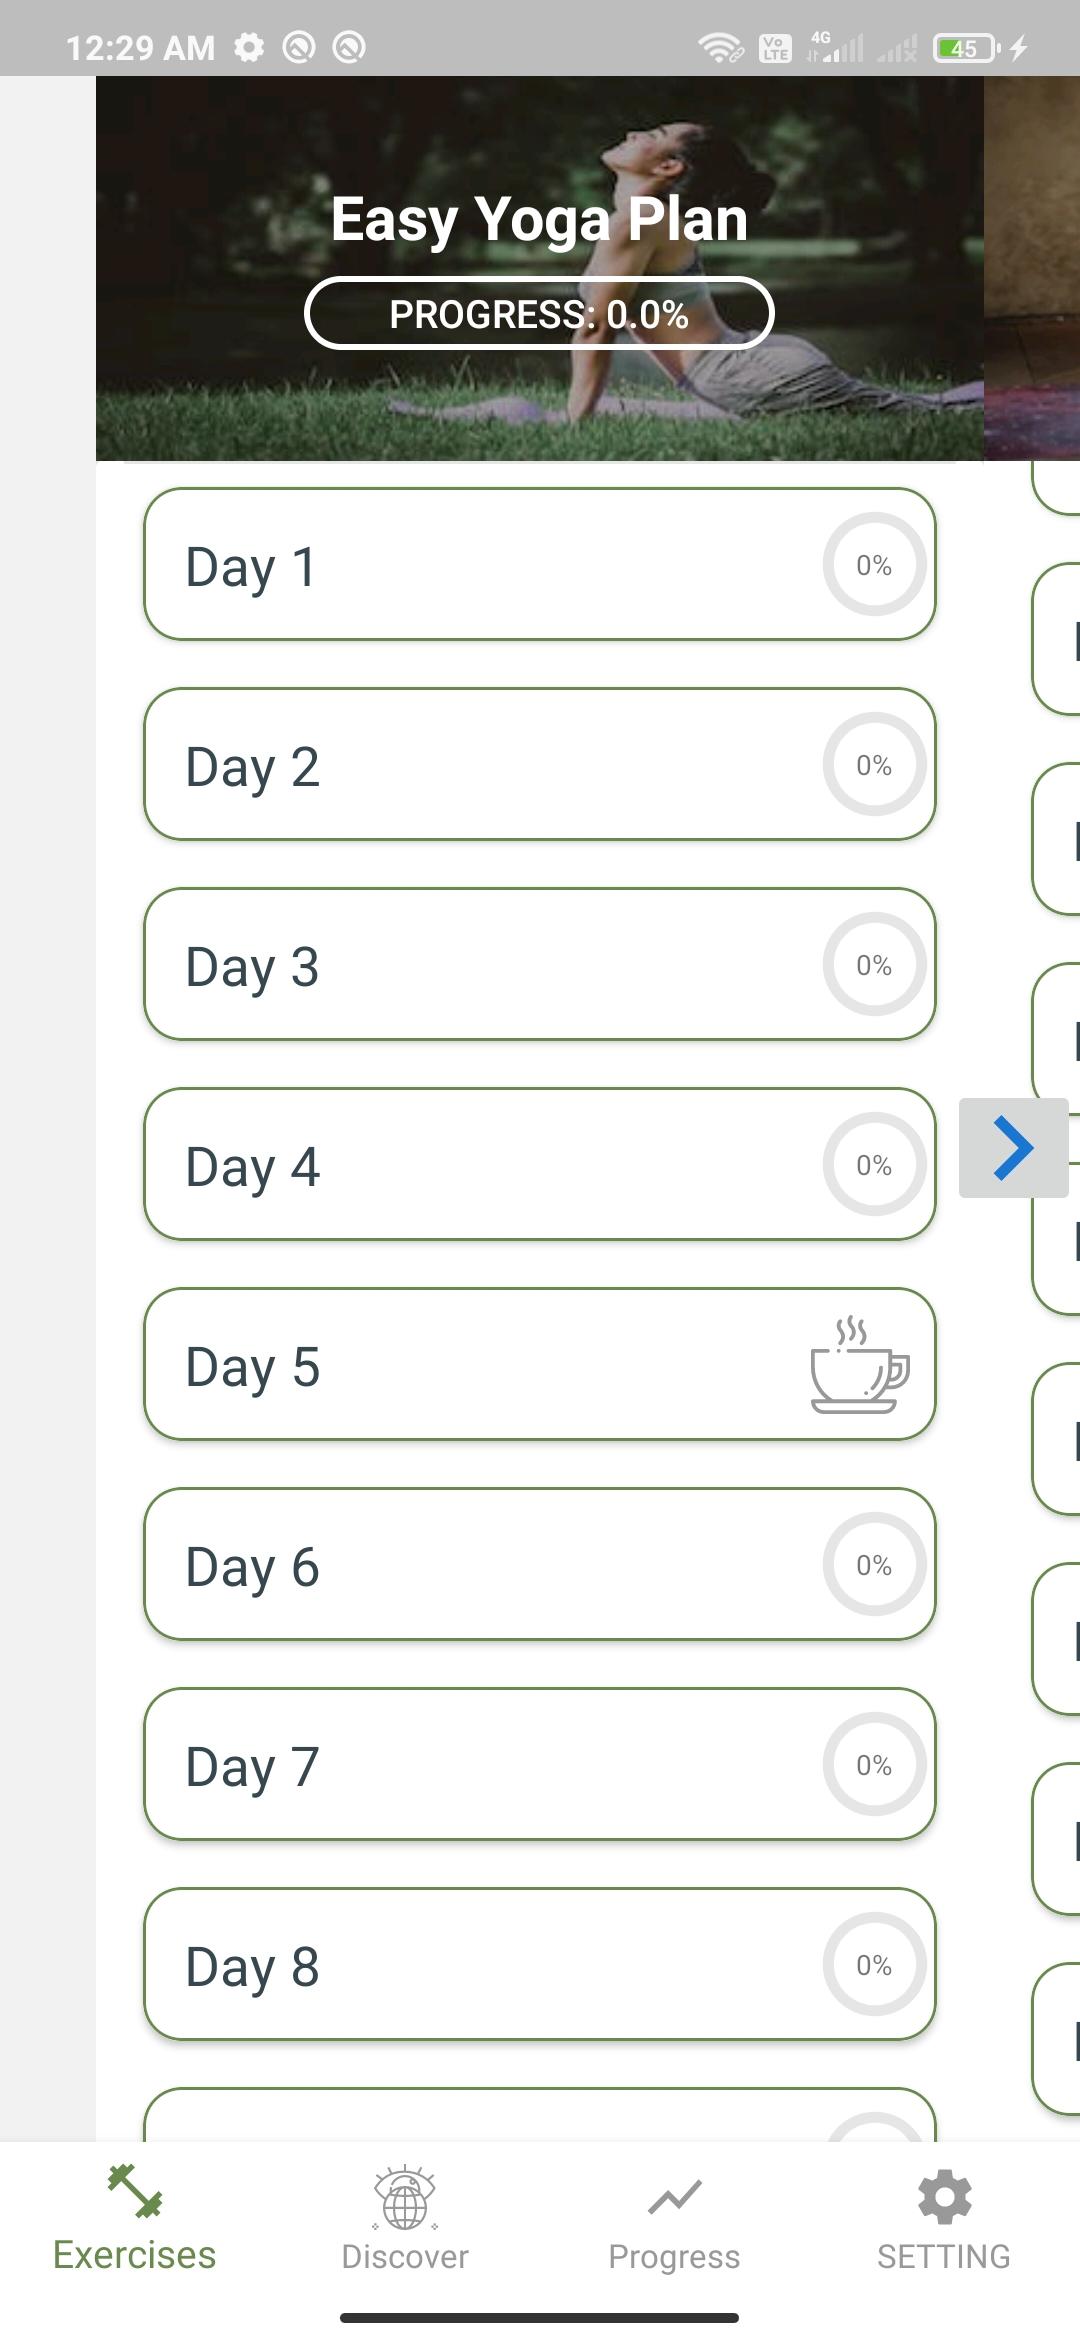Viewport: 1080px width, 2340px height.
Task: Tap the Progress chart line icon
Action: point(675,2196)
